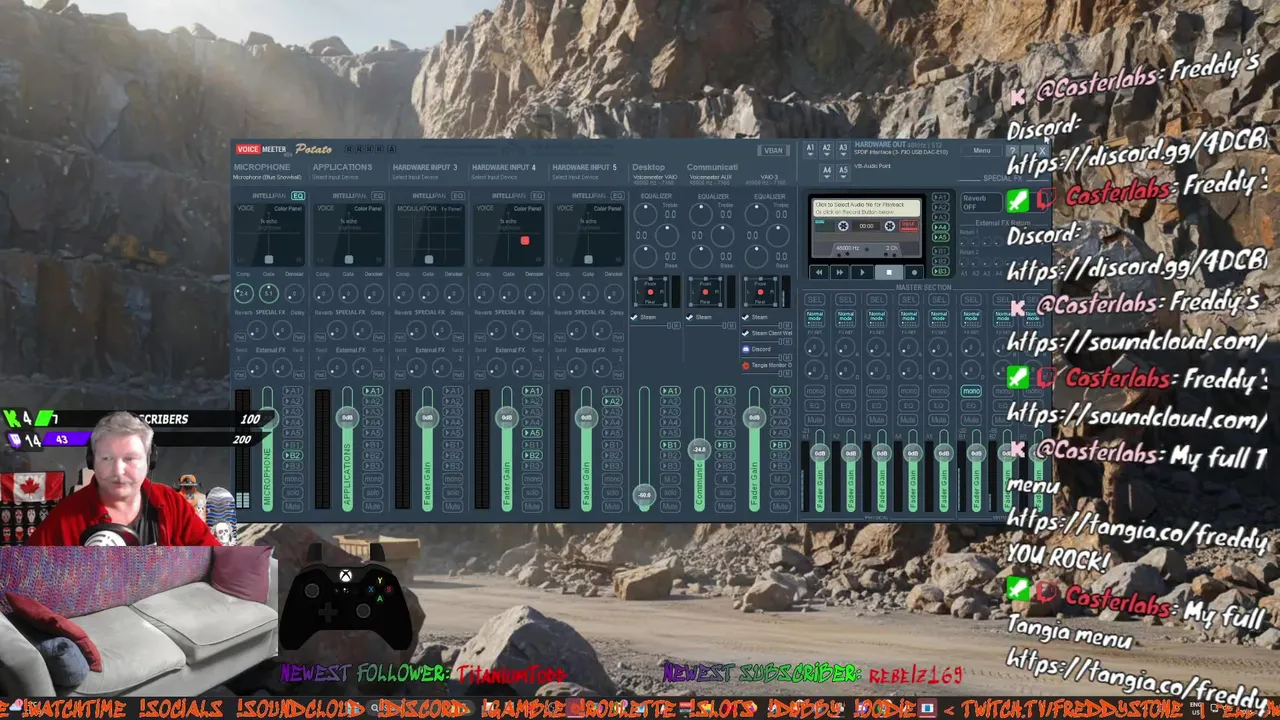This screenshot has height=720, width=1280.
Task: Click the Desktop fader at -60.0
Action: pos(644,494)
